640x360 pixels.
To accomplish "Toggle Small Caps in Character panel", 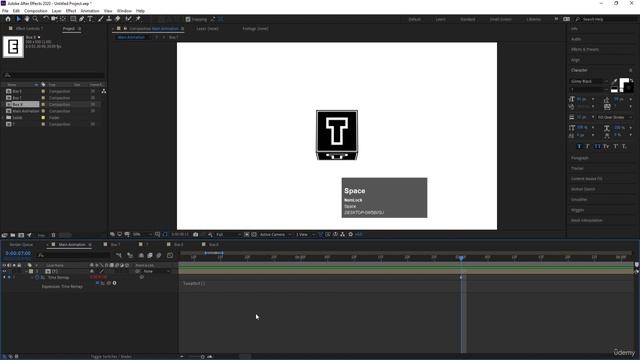I will click(x=606, y=146).
